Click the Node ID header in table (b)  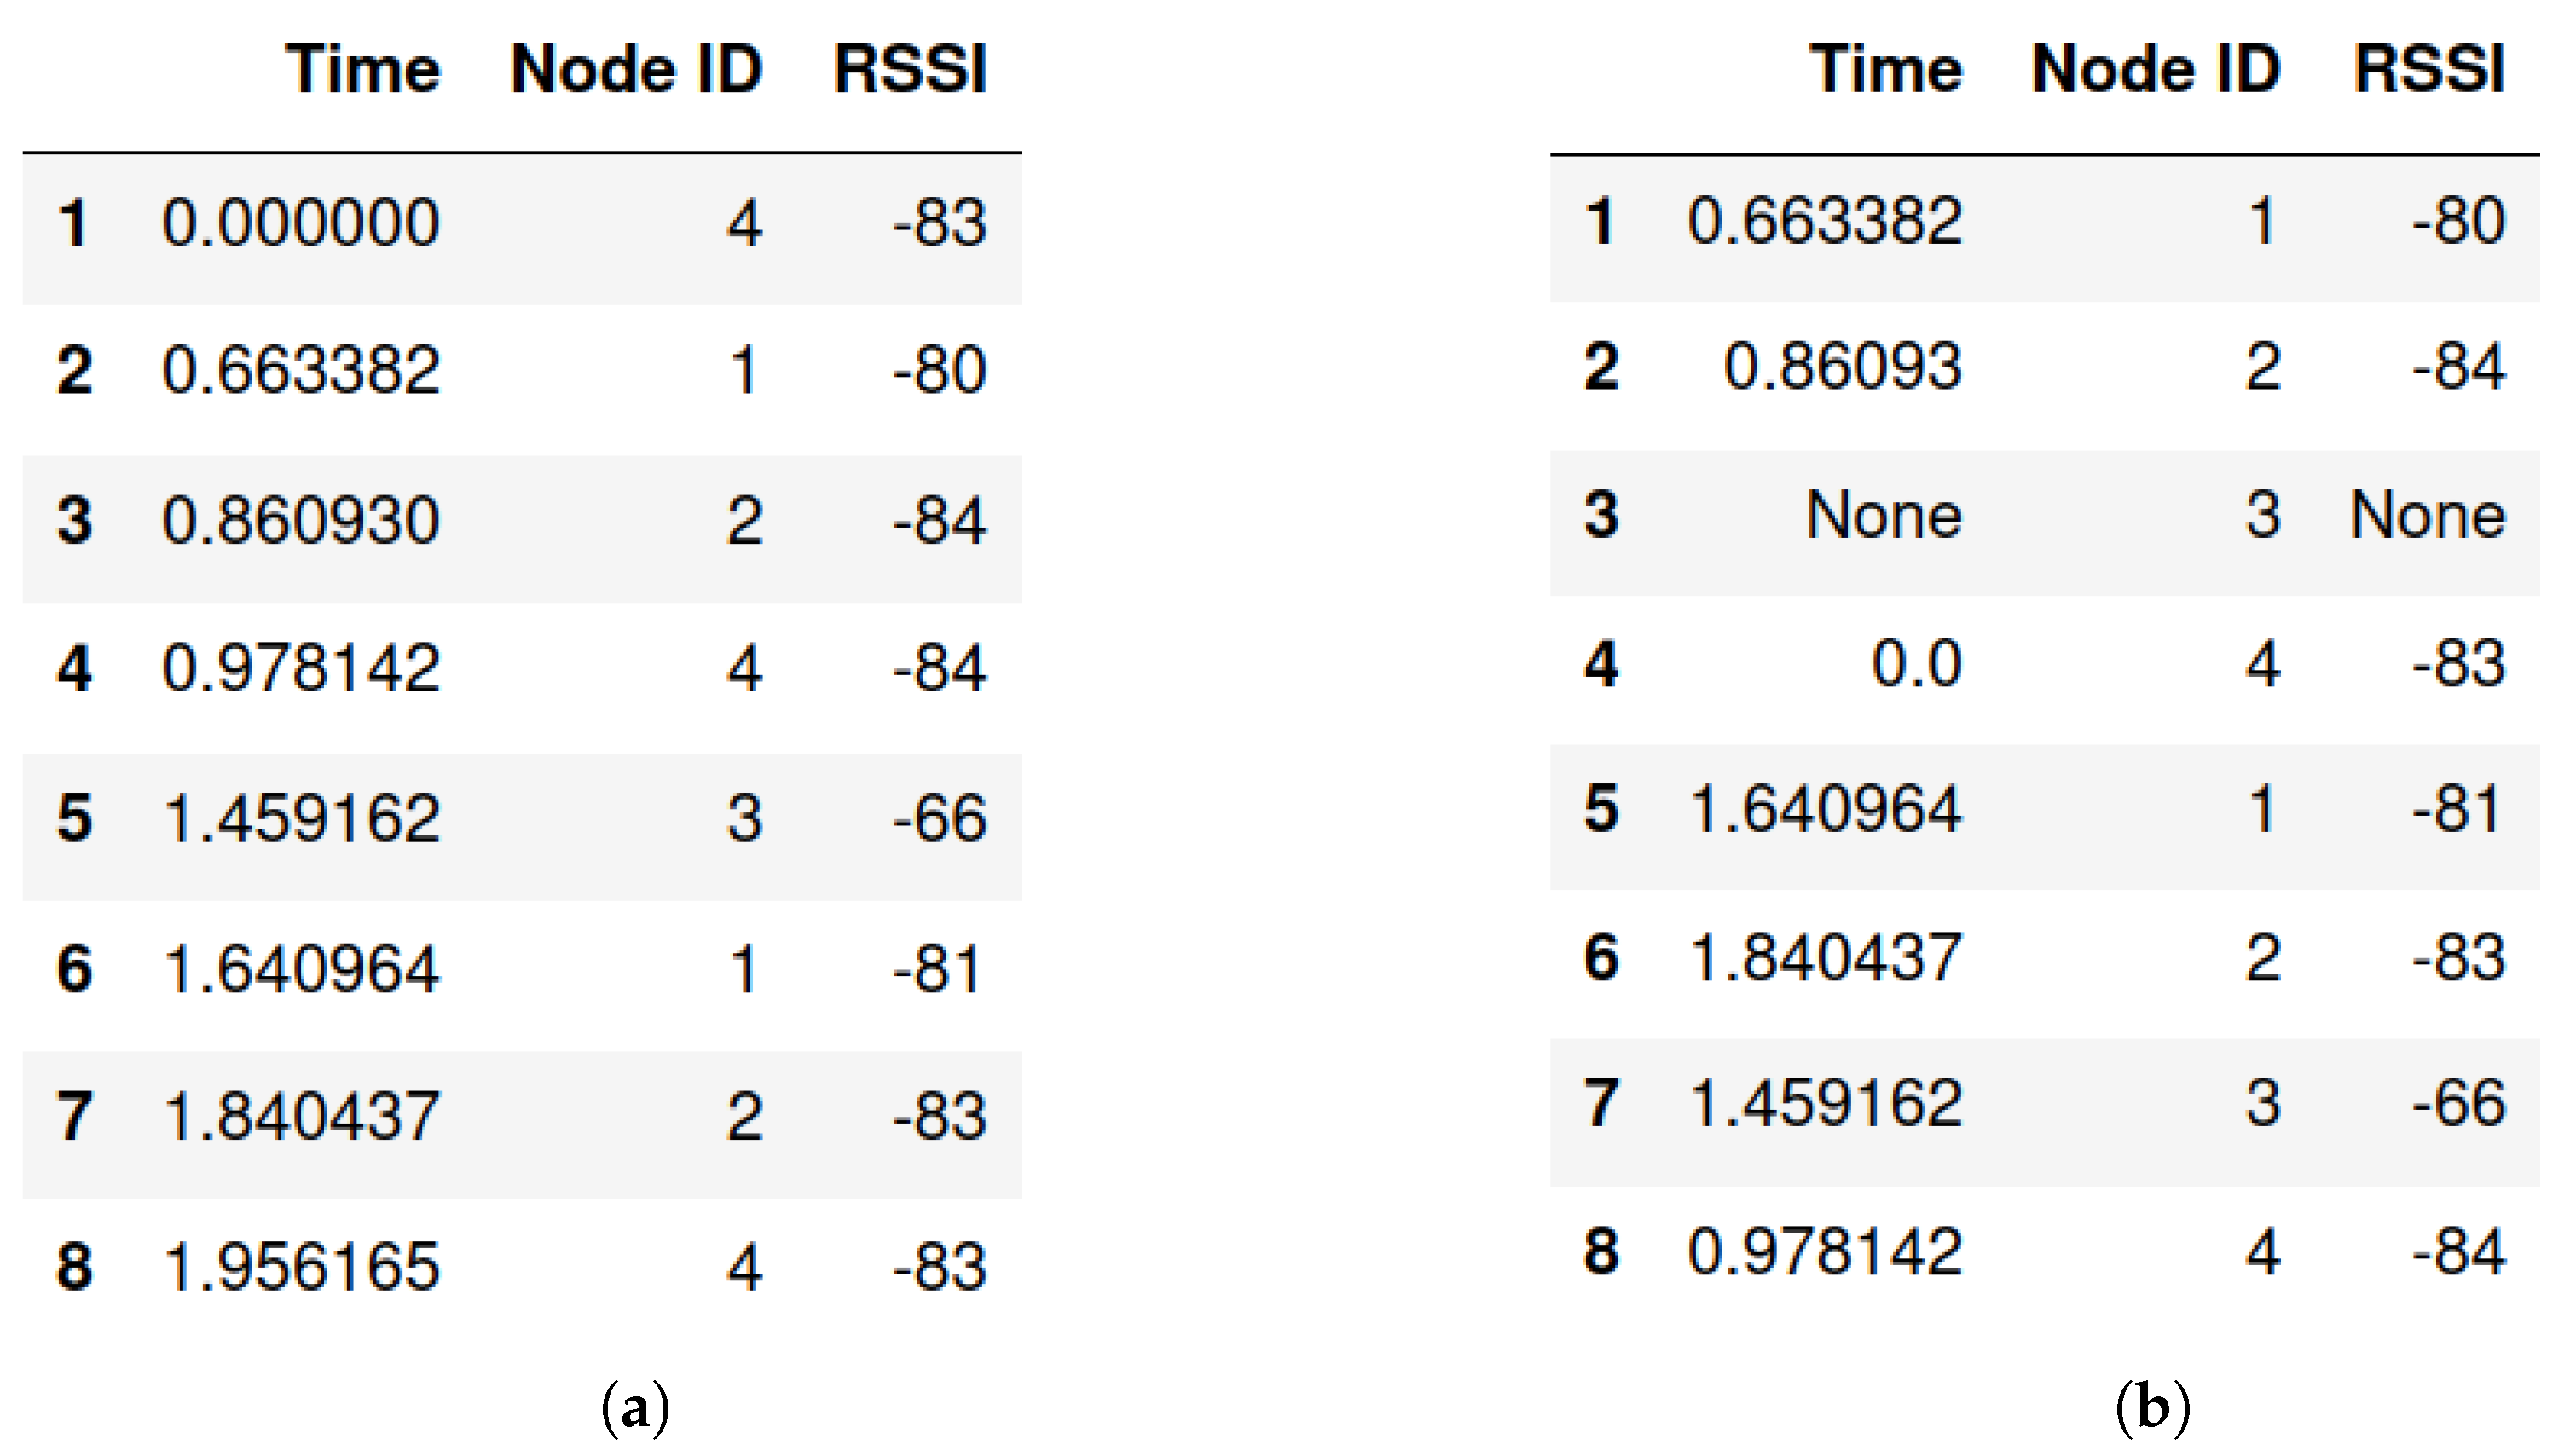pyautogui.click(x=2156, y=70)
